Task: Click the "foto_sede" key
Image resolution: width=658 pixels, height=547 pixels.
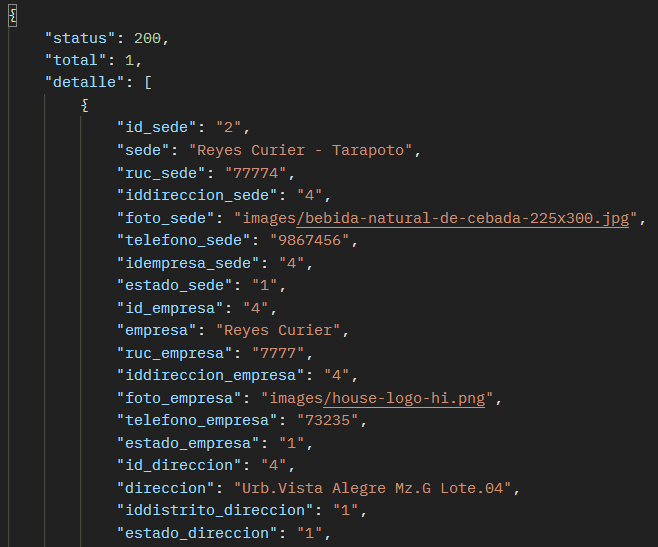Action: click(167, 218)
